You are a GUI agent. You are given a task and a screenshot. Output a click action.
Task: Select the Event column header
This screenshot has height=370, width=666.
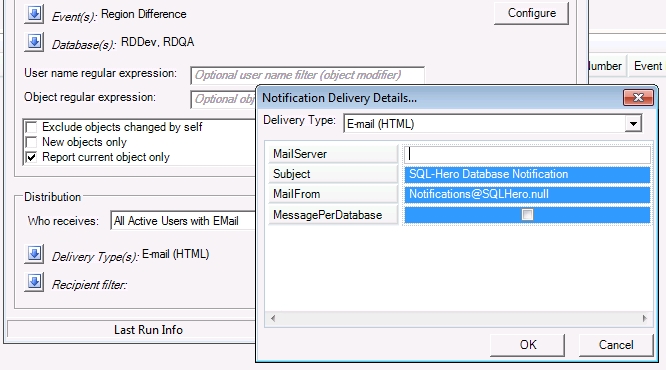click(647, 66)
